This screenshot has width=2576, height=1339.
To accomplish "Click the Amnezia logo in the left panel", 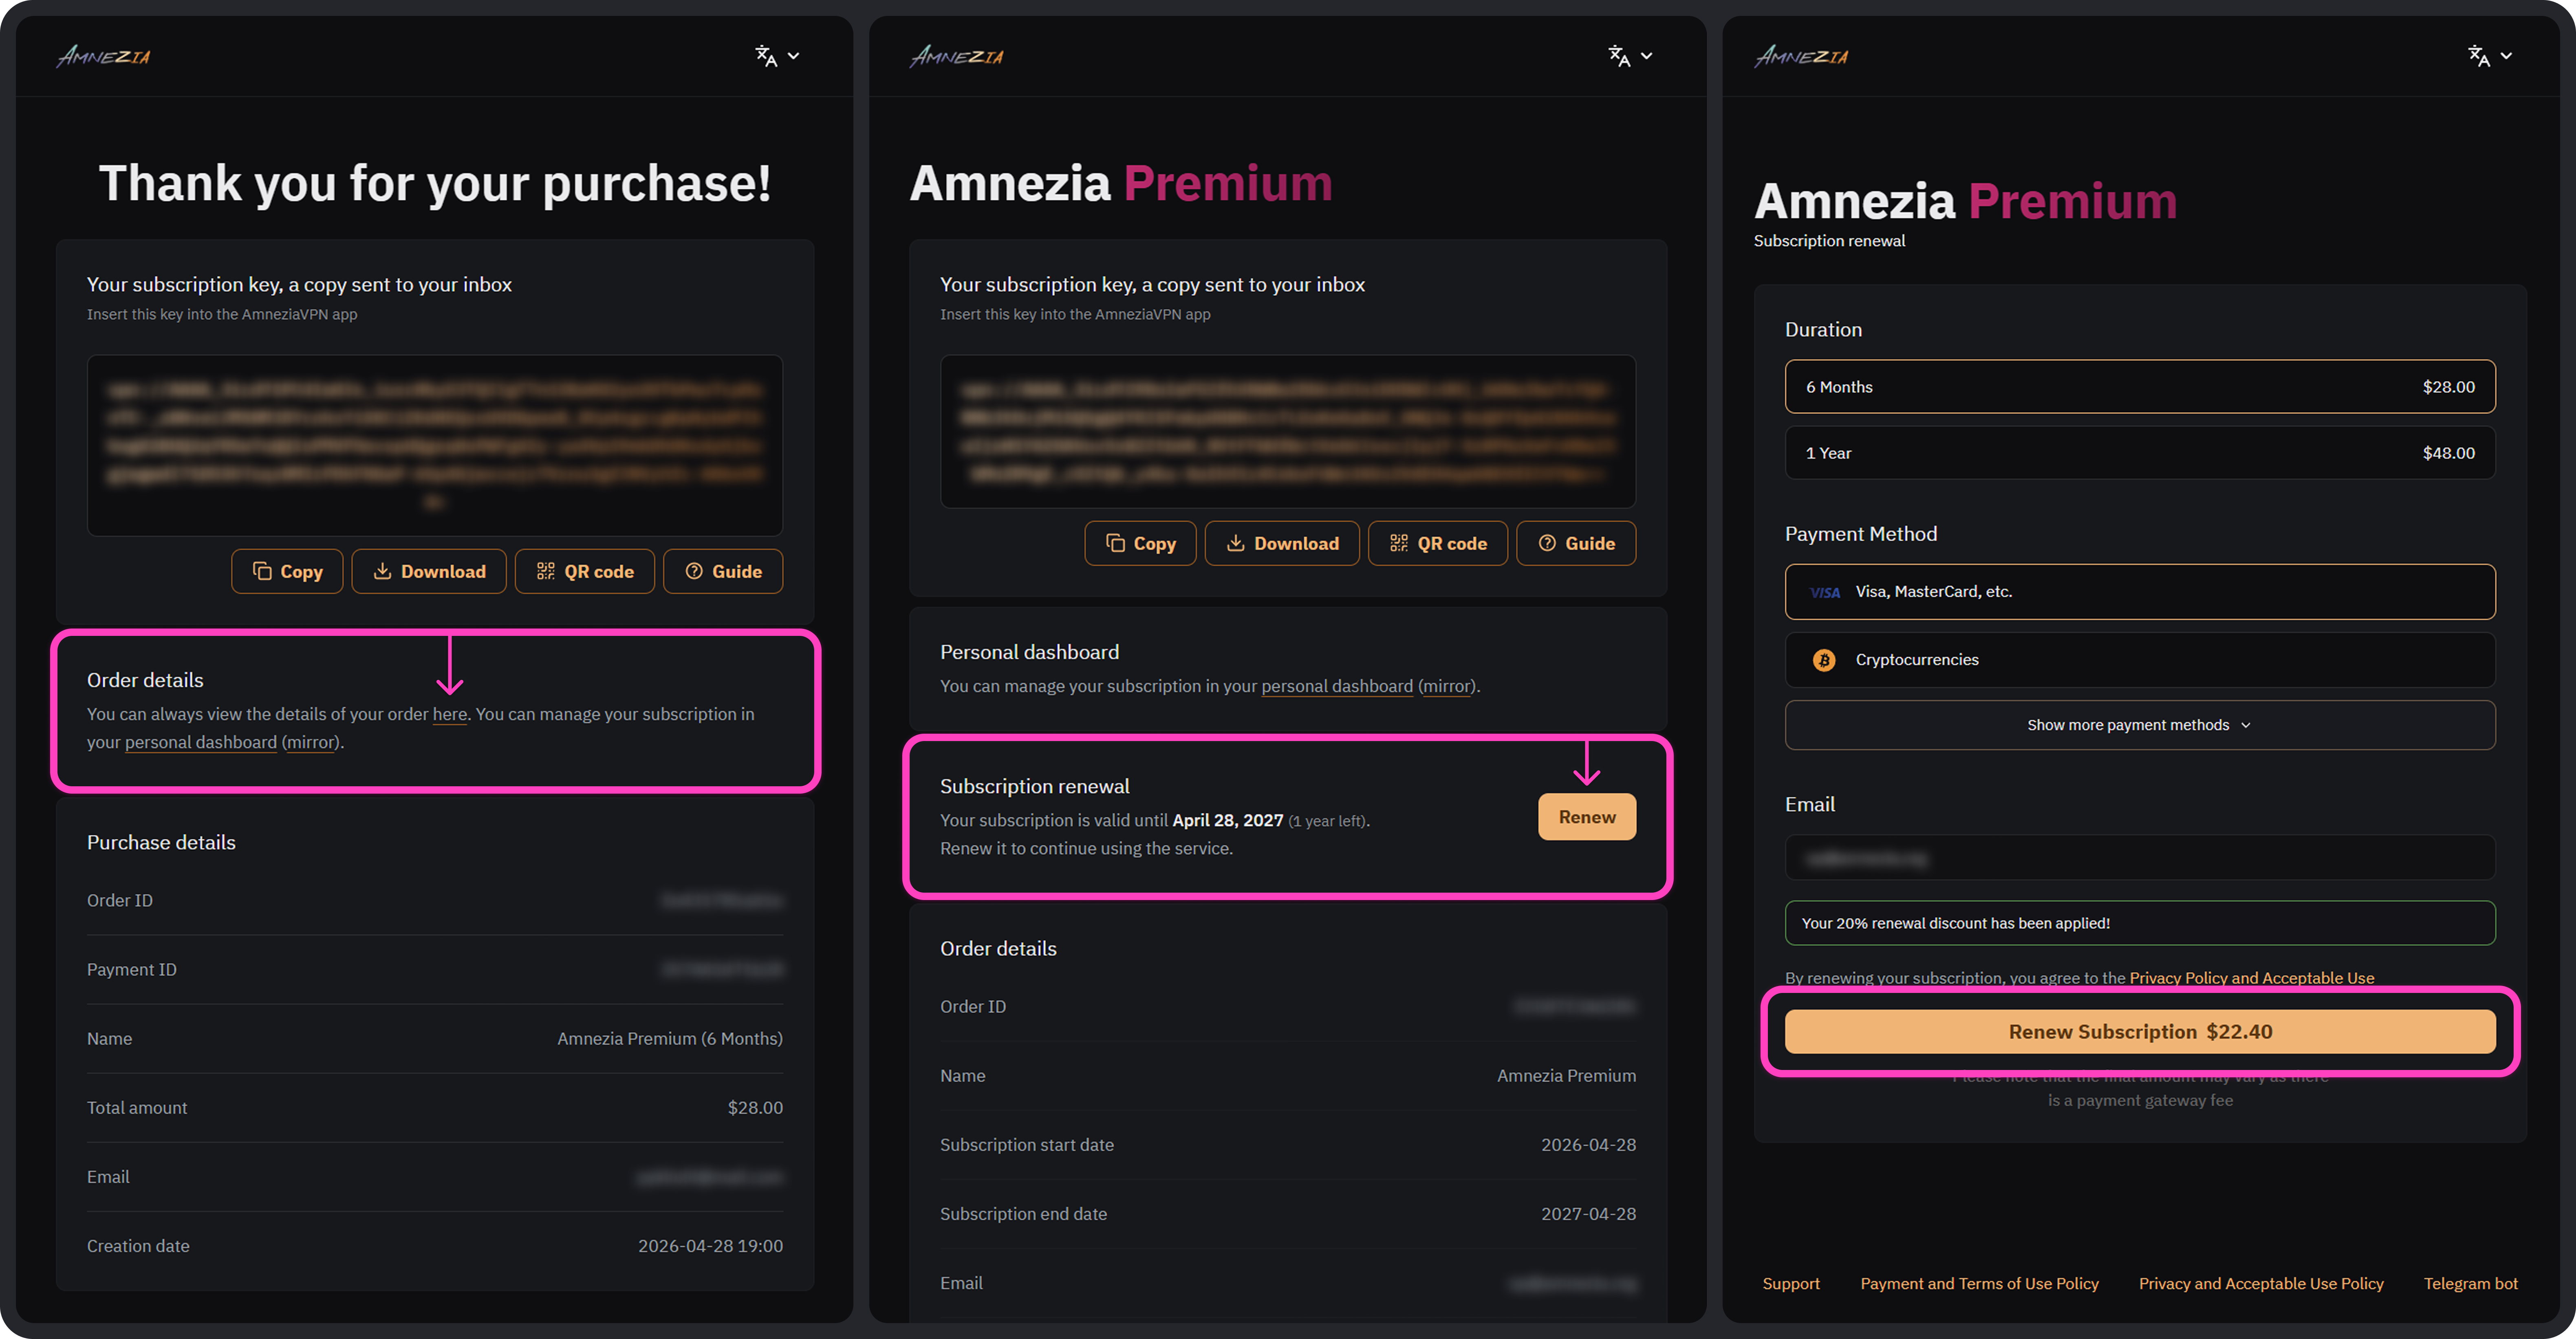I will 103,56.
